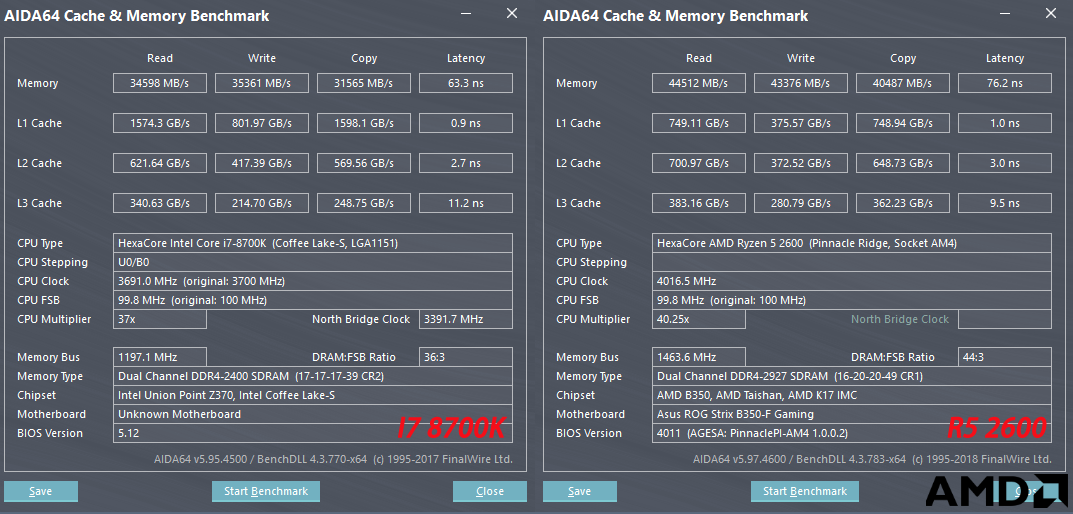This screenshot has width=1073, height=514.
Task: Click the L1 copy value 1598.1 GB/s
Action: point(363,123)
